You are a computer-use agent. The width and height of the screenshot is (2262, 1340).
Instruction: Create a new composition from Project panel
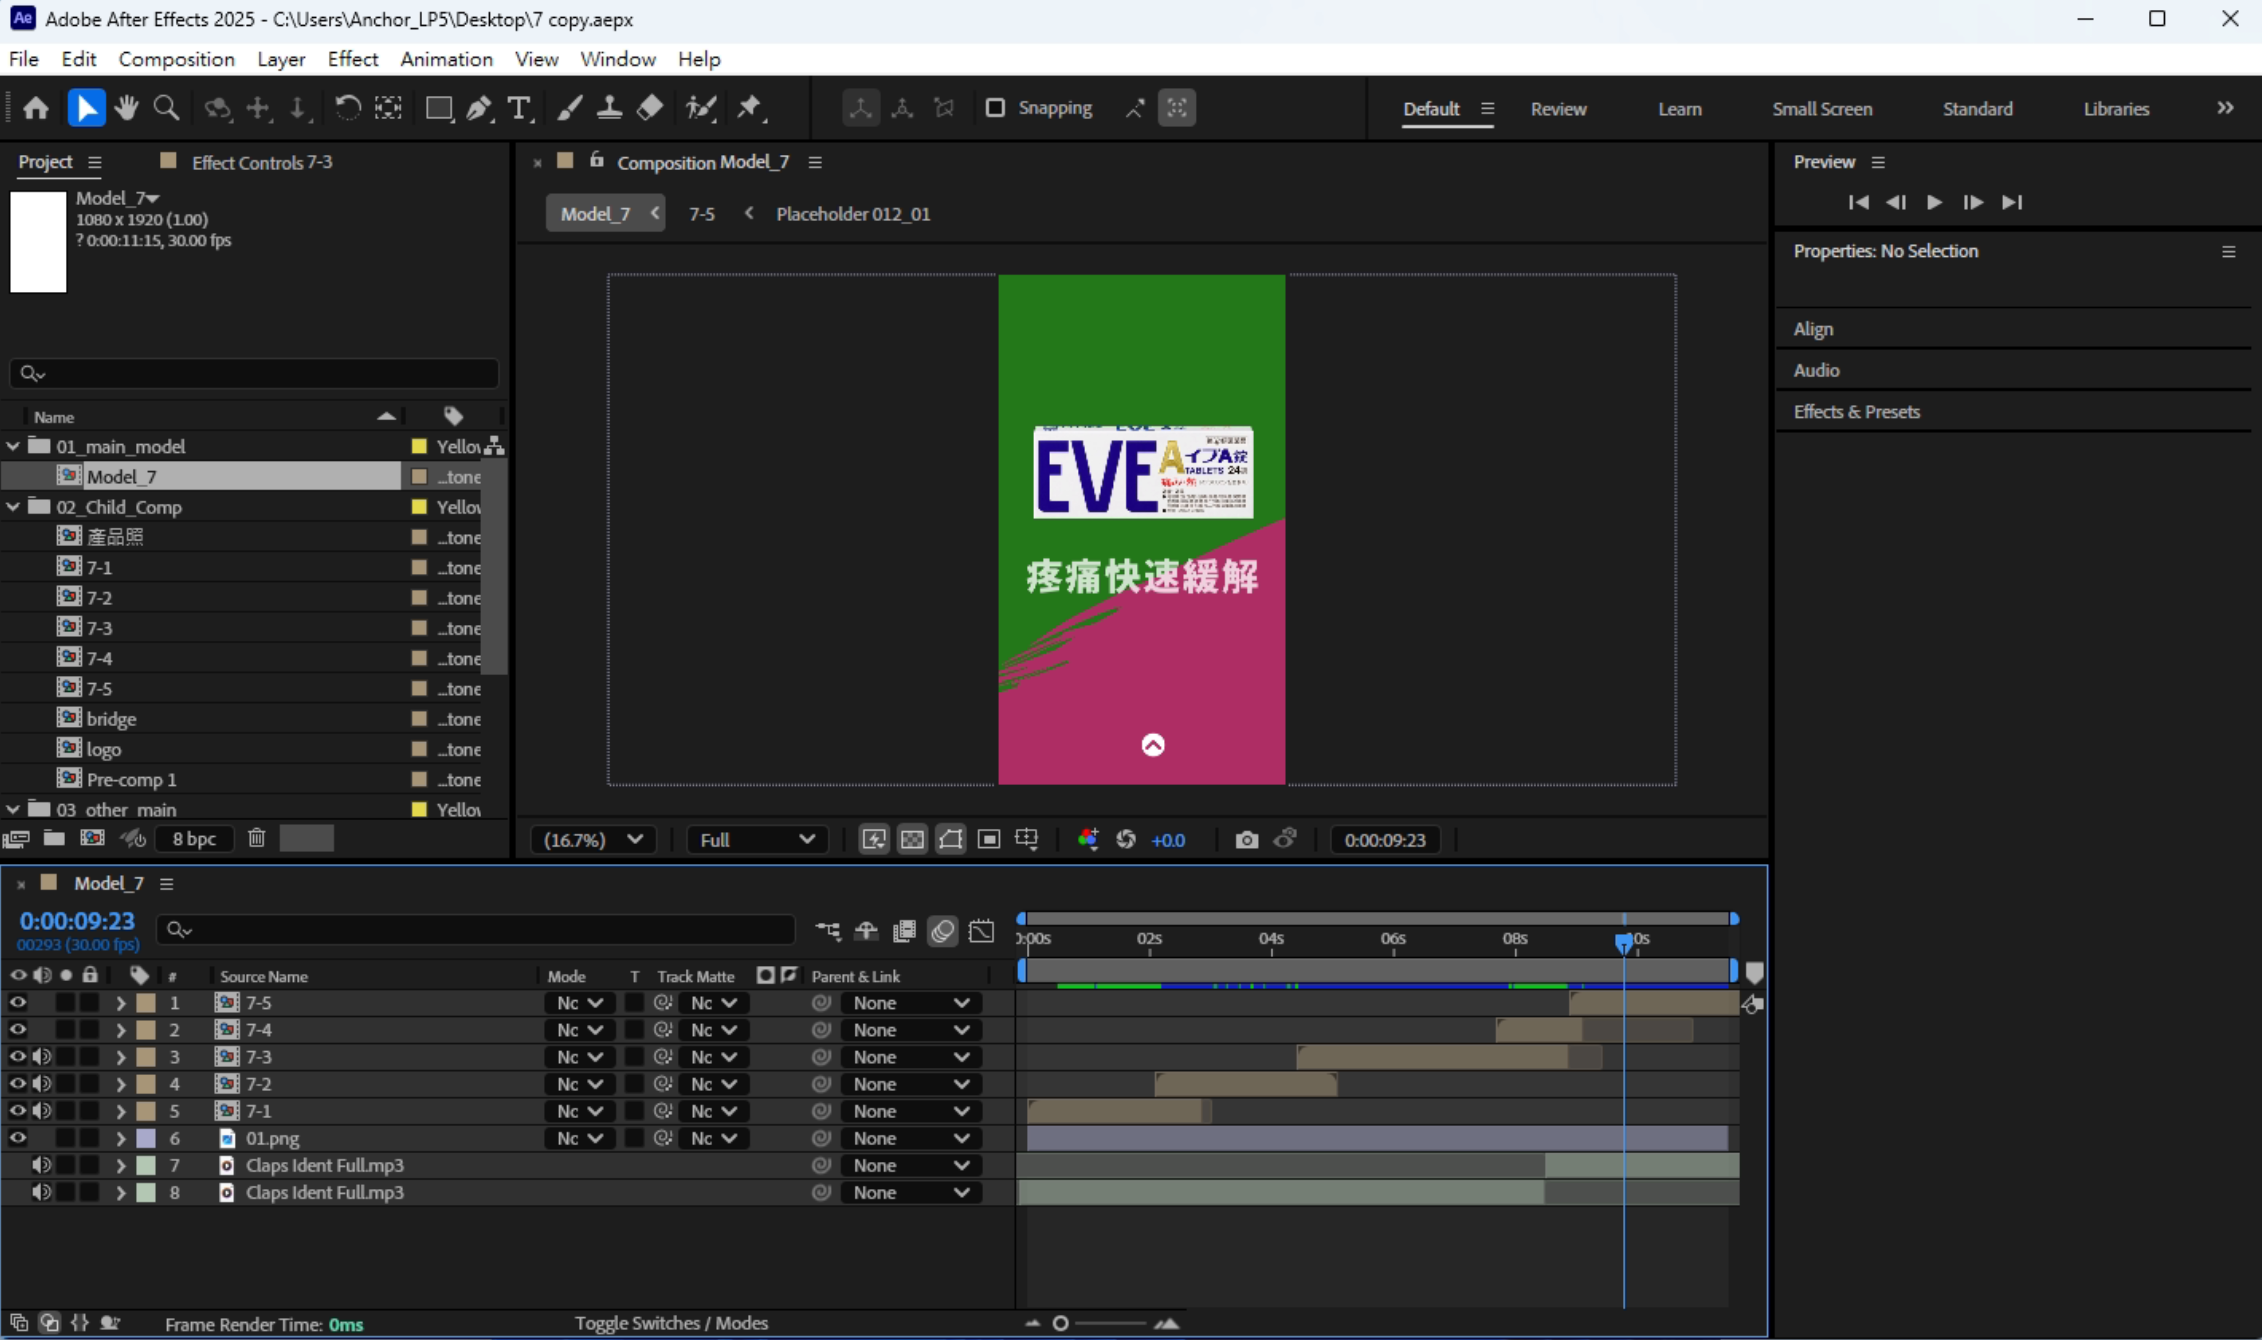[x=92, y=838]
